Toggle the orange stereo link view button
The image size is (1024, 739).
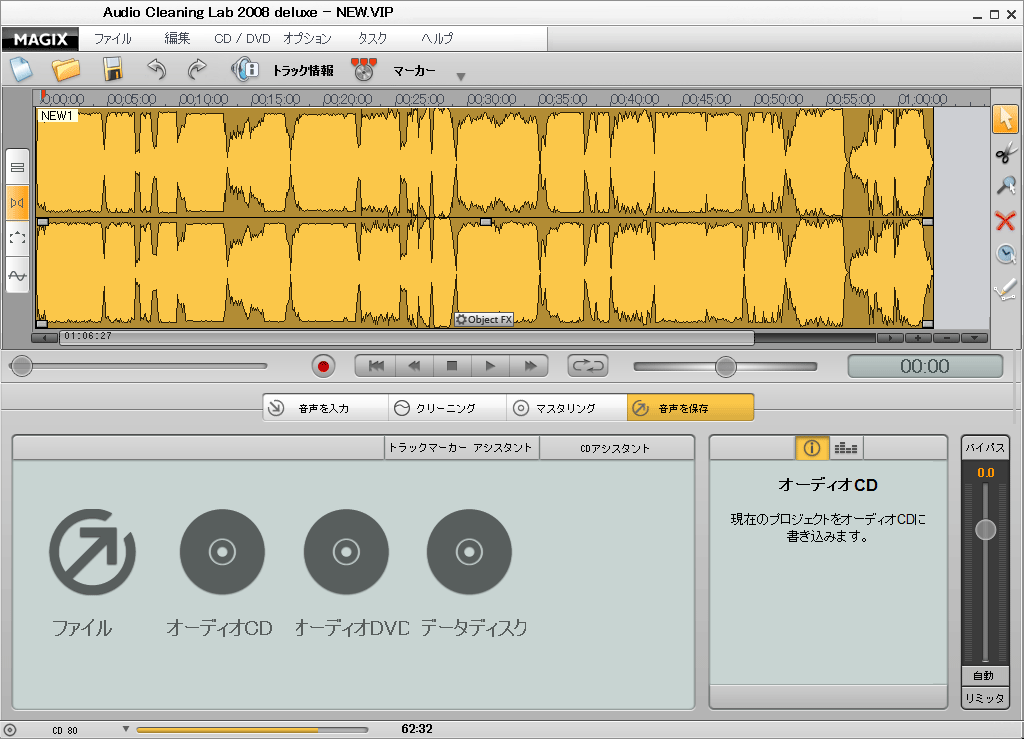[18, 202]
